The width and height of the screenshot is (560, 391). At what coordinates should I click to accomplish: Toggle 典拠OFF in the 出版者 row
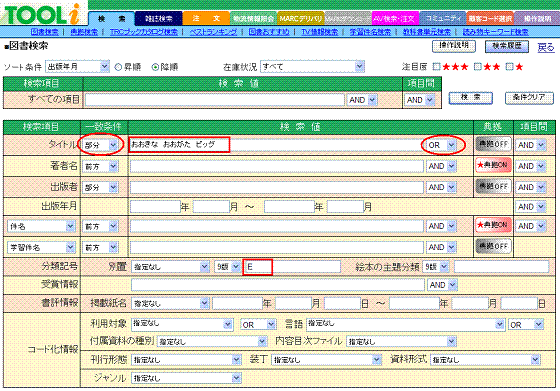click(493, 186)
